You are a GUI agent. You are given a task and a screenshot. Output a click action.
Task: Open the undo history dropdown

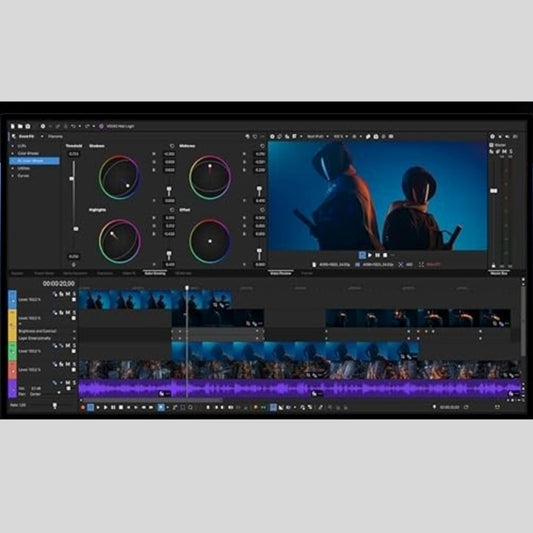pos(80,126)
